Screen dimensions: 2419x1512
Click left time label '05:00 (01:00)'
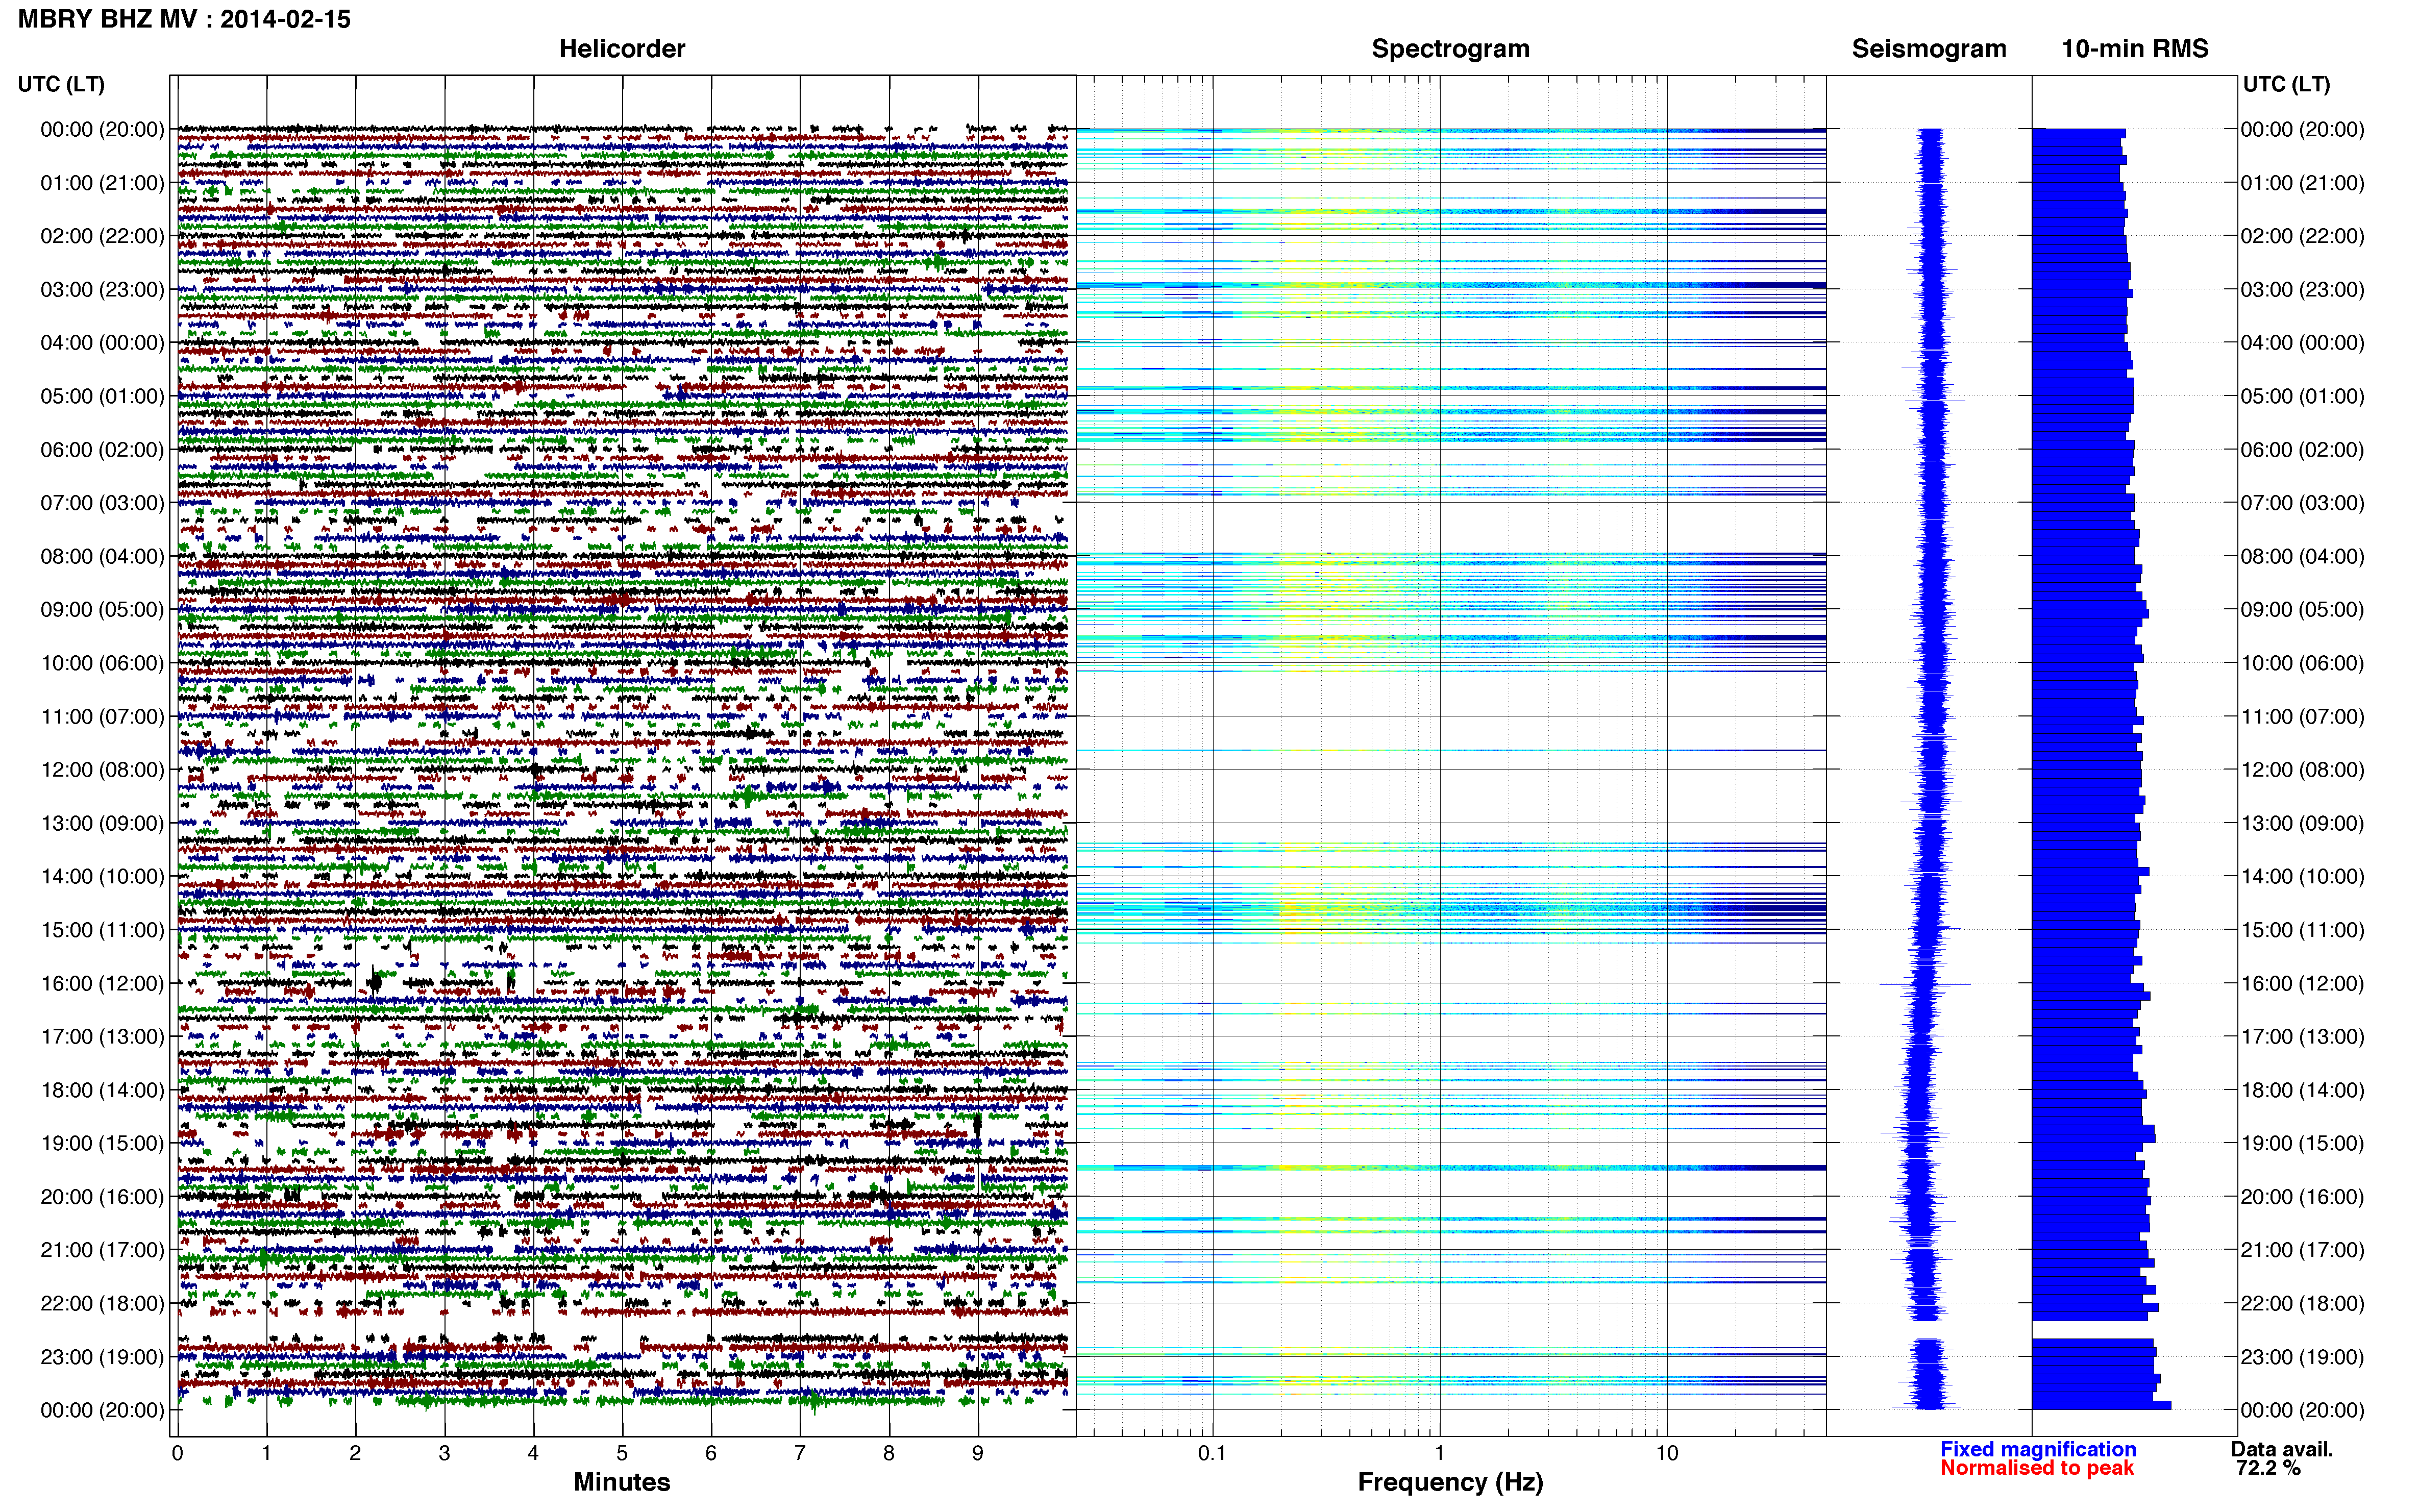pos(102,396)
